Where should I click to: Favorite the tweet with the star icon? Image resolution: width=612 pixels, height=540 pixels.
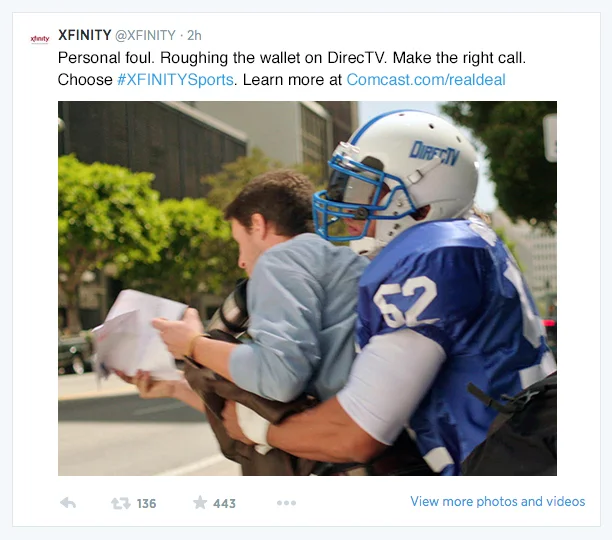[x=200, y=503]
